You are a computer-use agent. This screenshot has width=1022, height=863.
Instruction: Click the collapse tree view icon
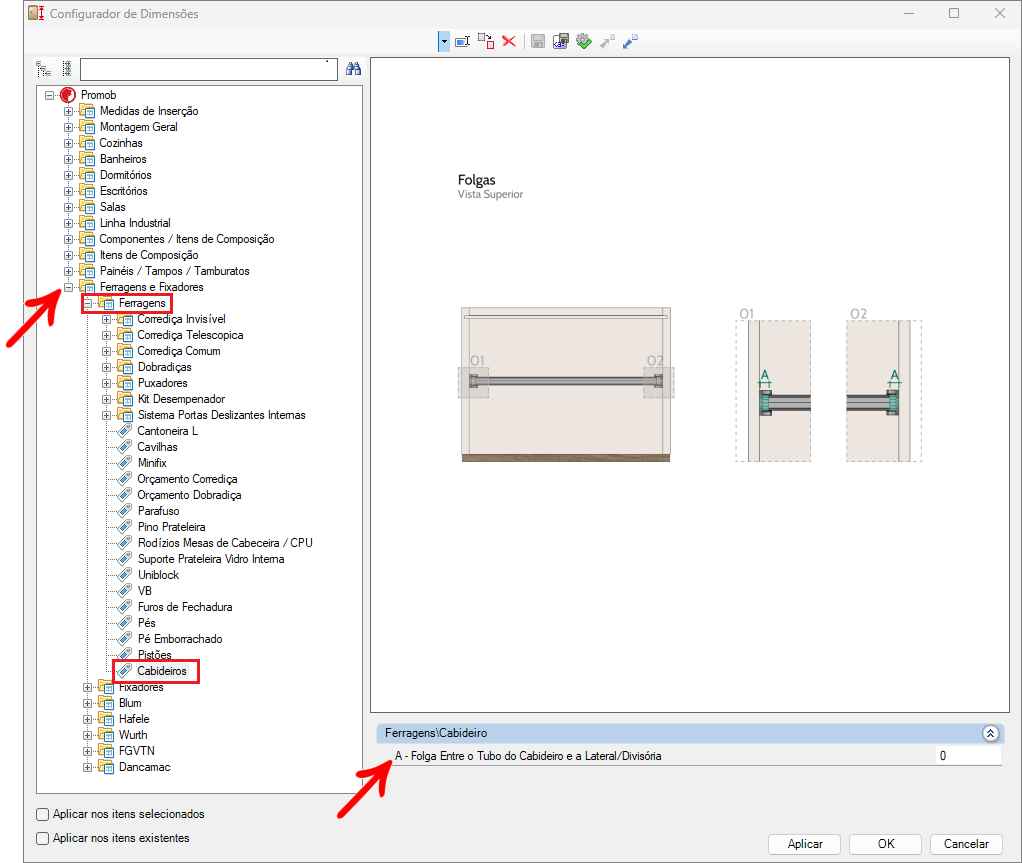click(66, 68)
